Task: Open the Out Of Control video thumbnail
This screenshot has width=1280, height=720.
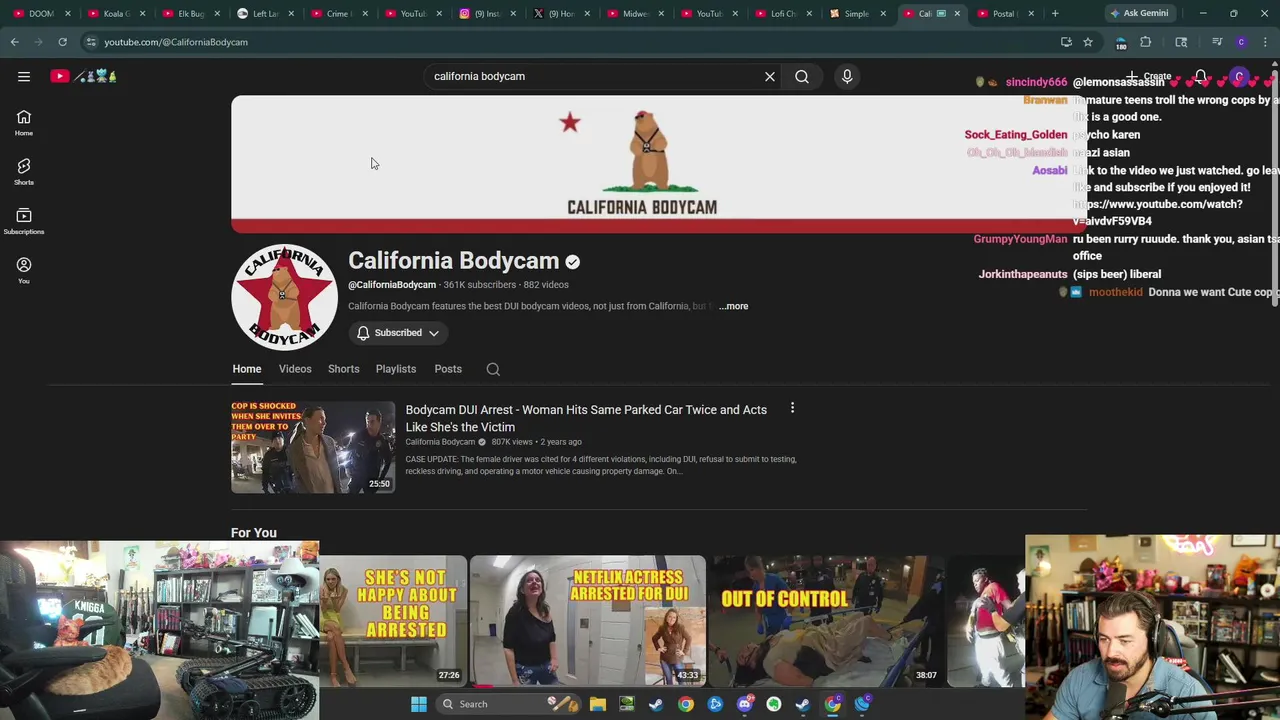Action: click(827, 621)
